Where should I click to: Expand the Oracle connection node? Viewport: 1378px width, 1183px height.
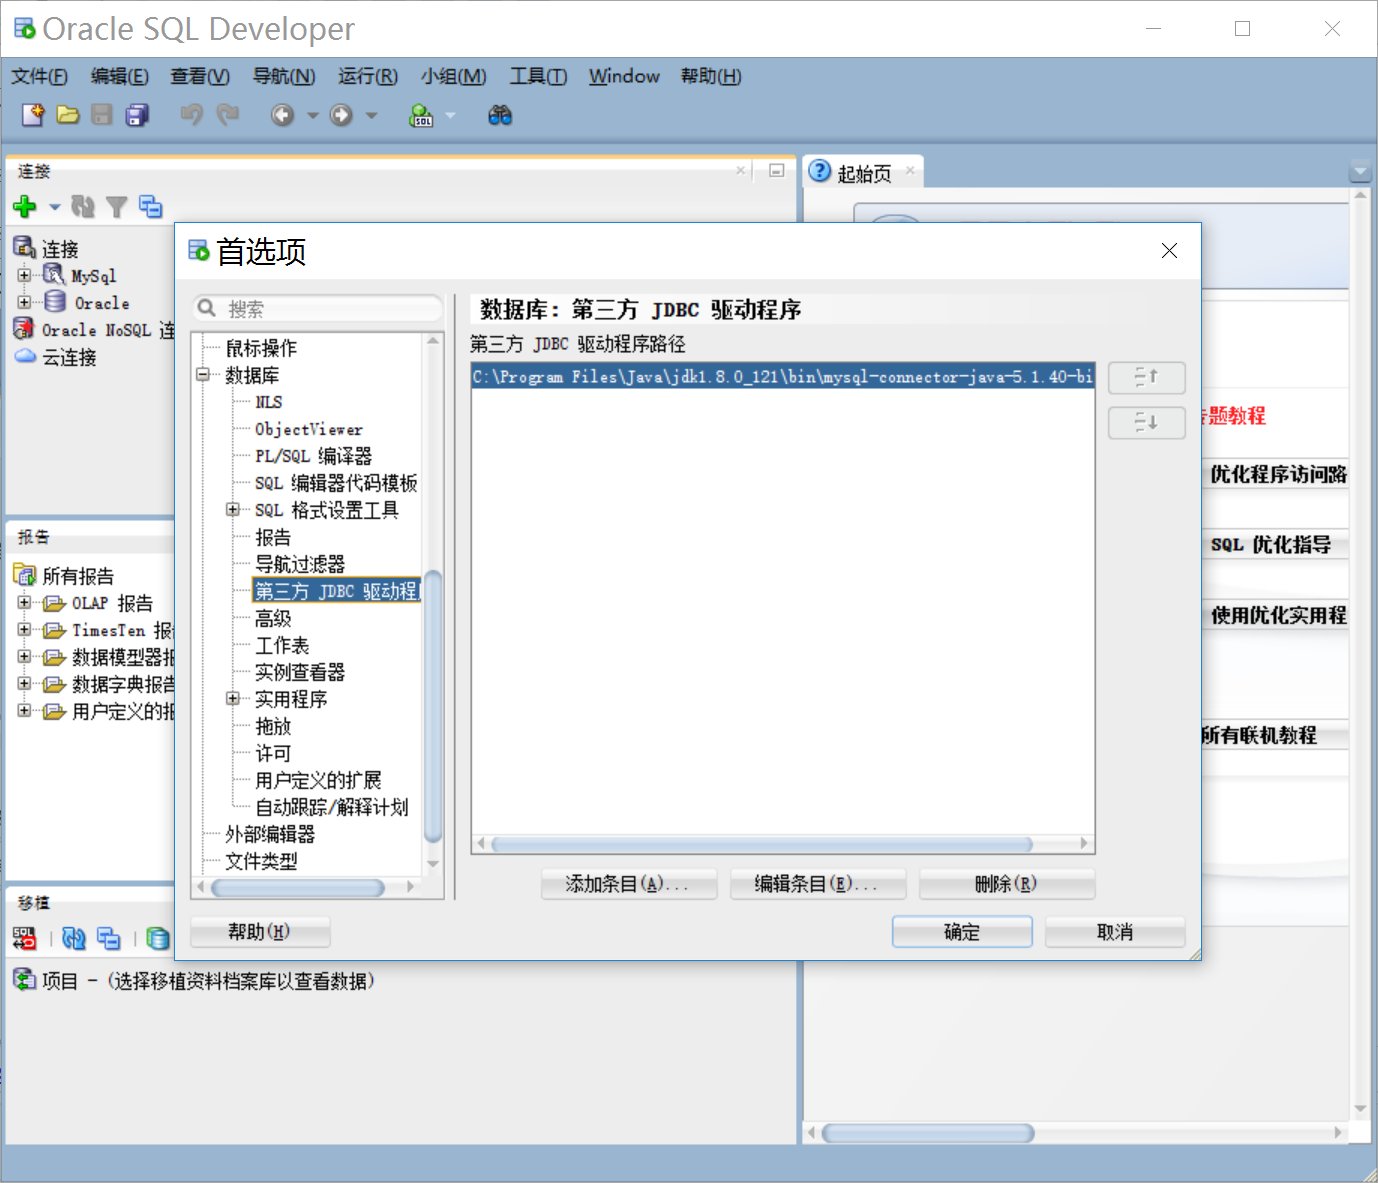24,302
